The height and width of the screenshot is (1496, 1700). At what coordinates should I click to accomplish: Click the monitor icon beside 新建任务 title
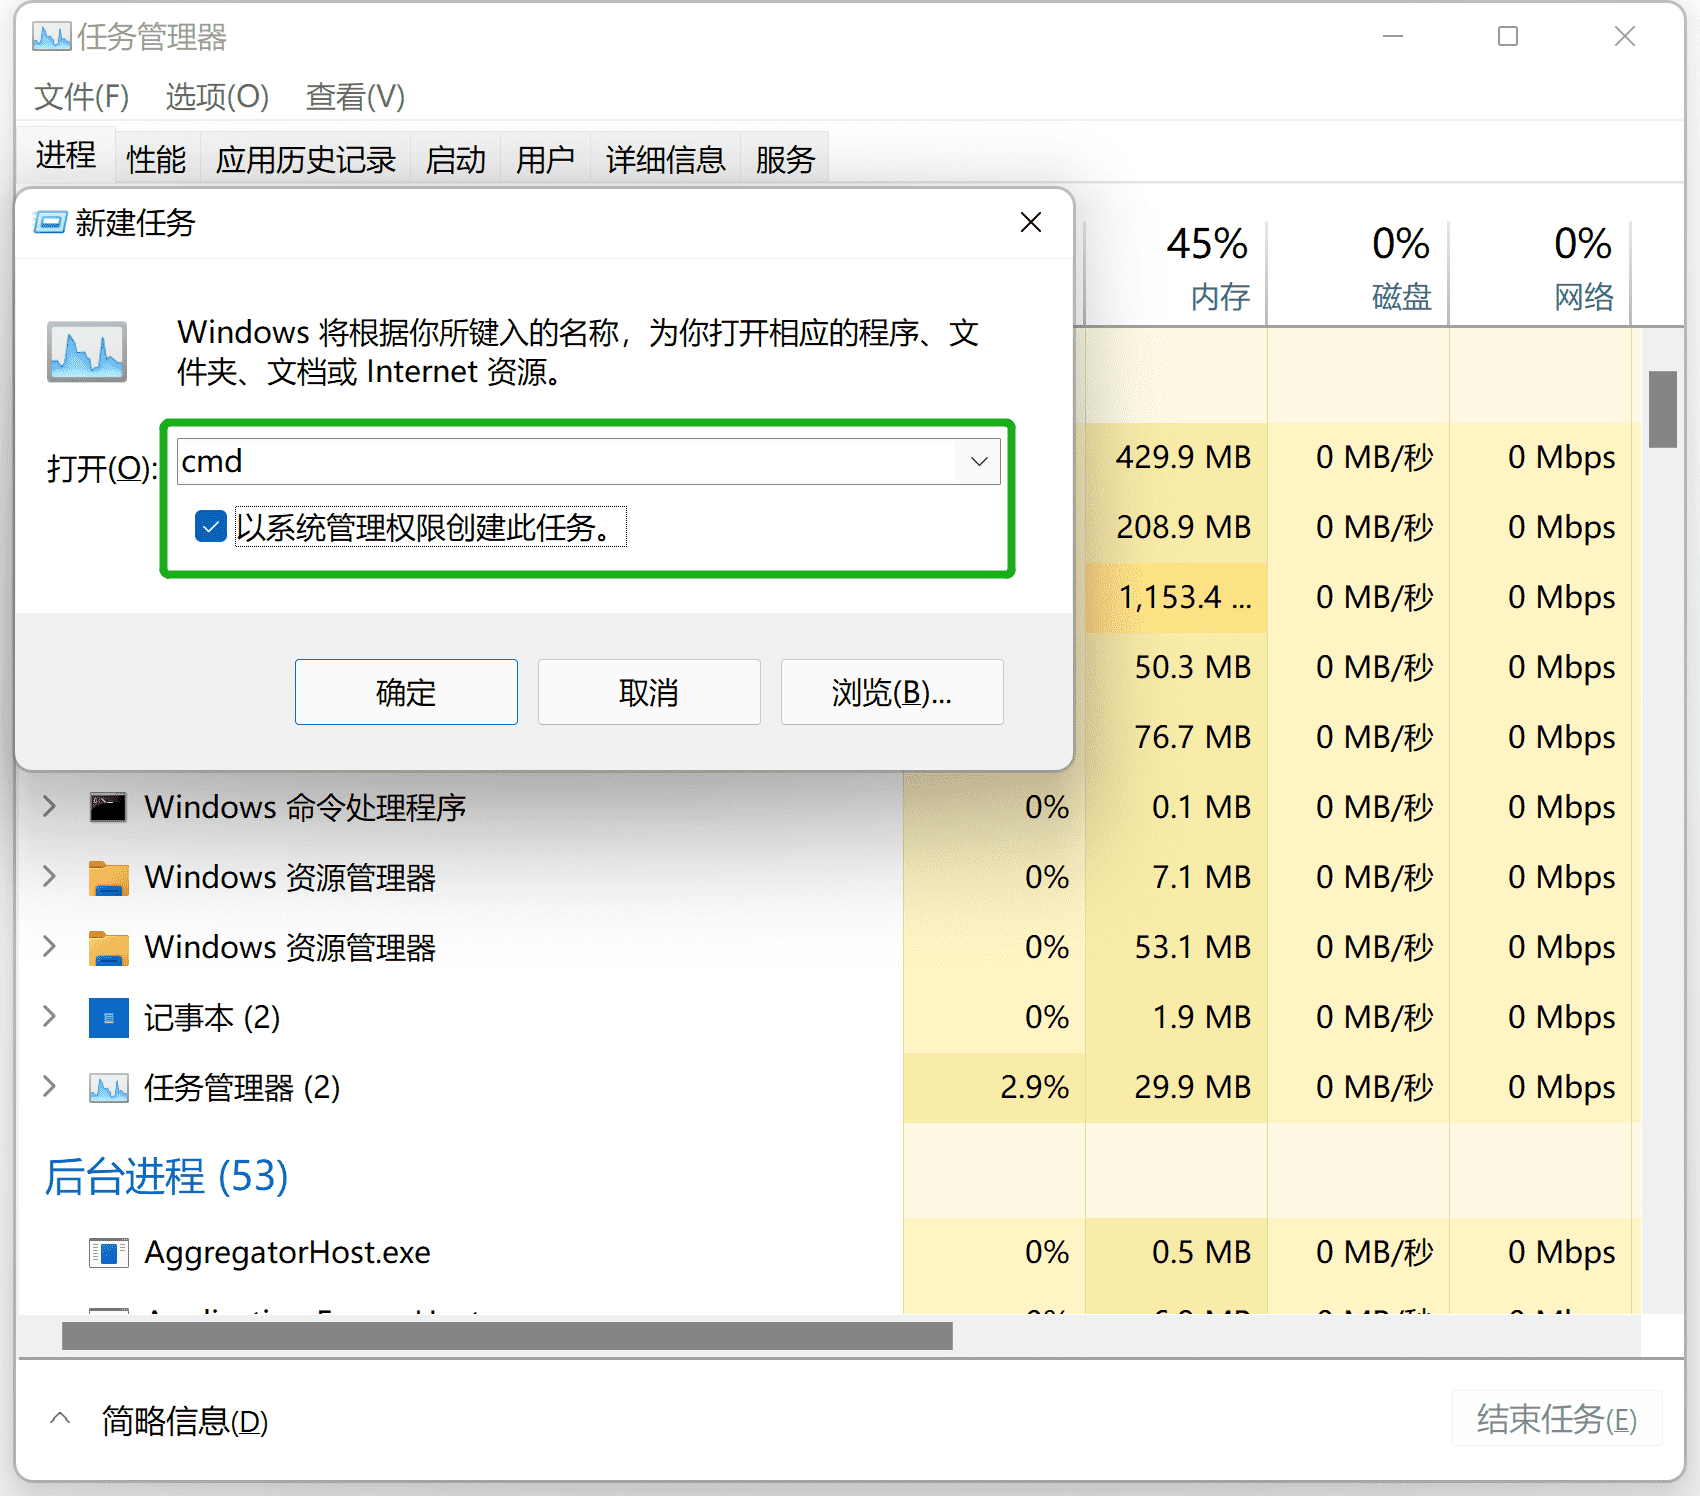point(50,222)
